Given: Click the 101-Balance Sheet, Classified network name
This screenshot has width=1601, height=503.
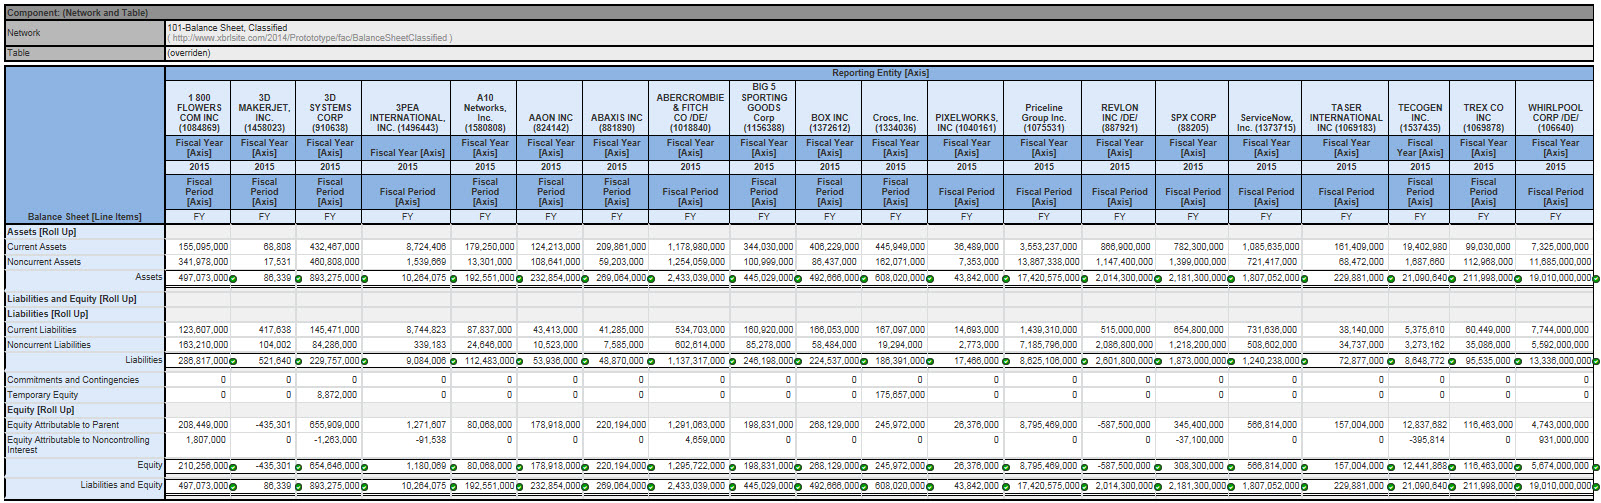Looking at the screenshot, I should click(227, 28).
